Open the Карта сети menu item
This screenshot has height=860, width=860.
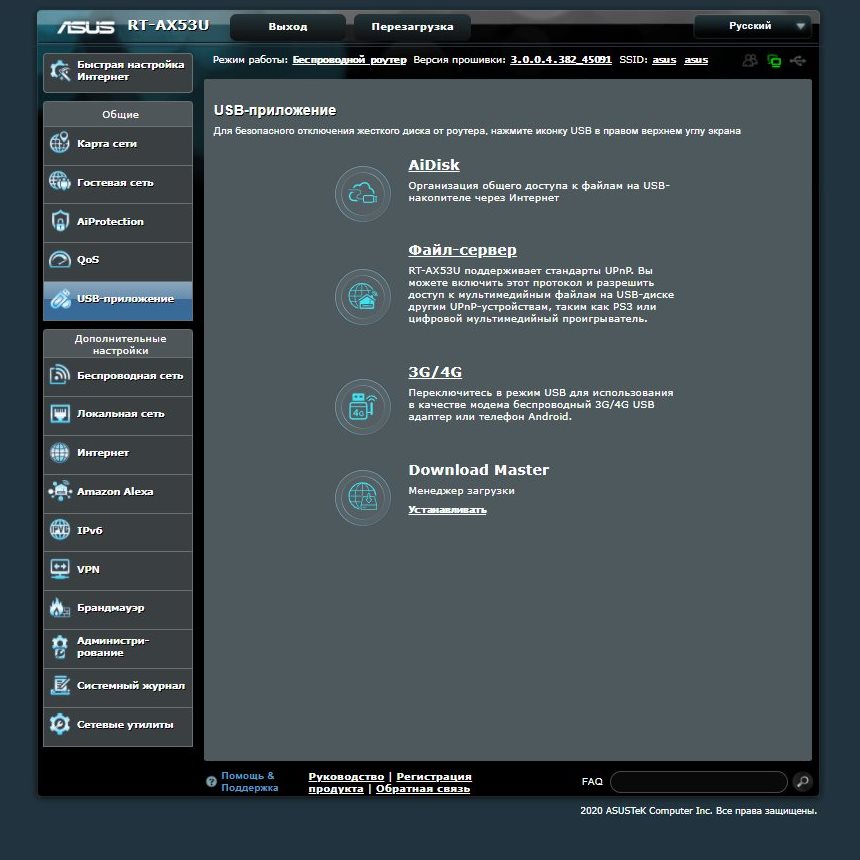tap(118, 145)
